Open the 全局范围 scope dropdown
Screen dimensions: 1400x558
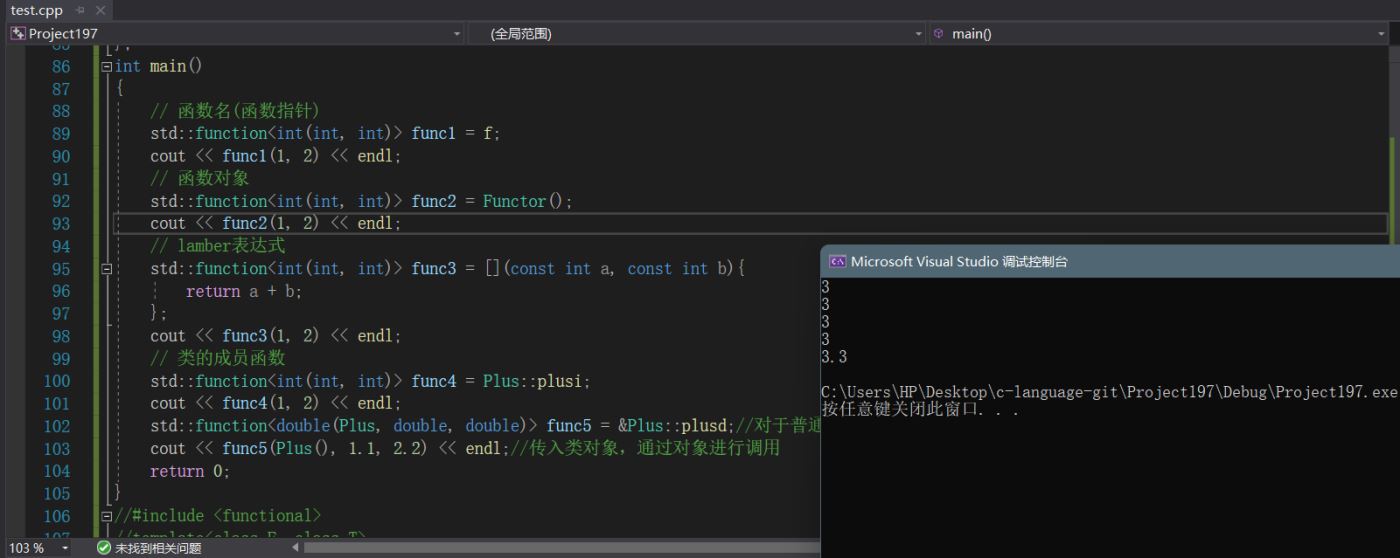click(919, 34)
